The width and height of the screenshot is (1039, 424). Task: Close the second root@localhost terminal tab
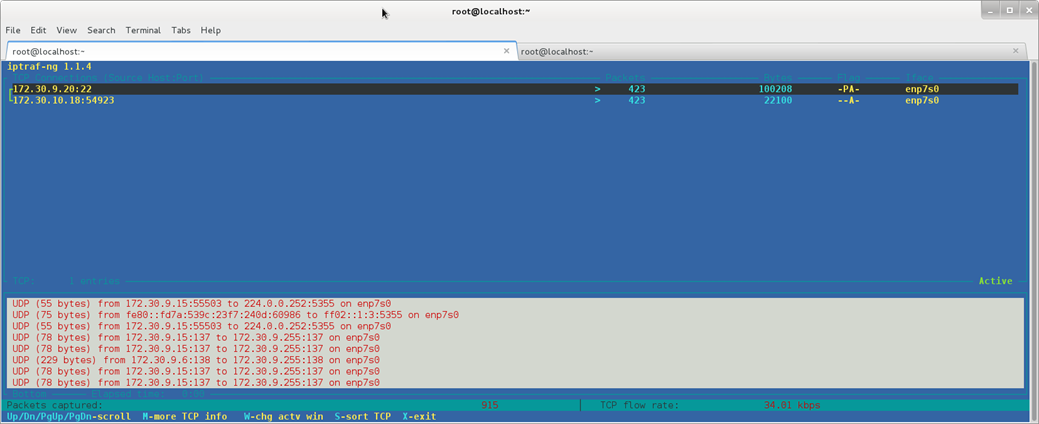pos(1016,51)
